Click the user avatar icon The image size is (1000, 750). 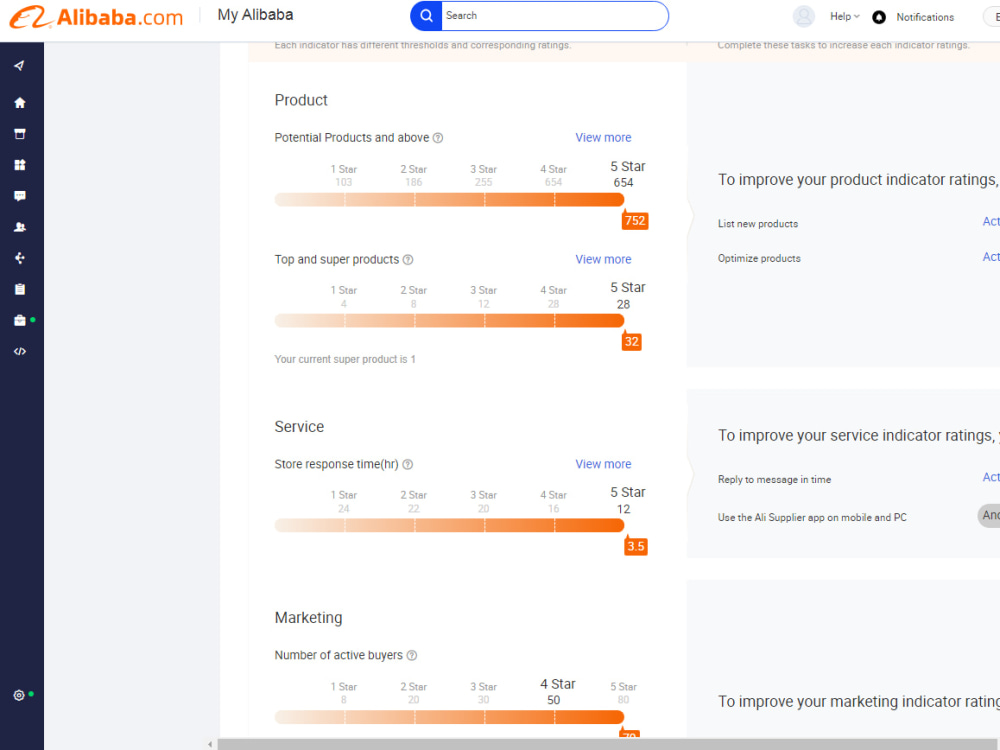pos(804,17)
